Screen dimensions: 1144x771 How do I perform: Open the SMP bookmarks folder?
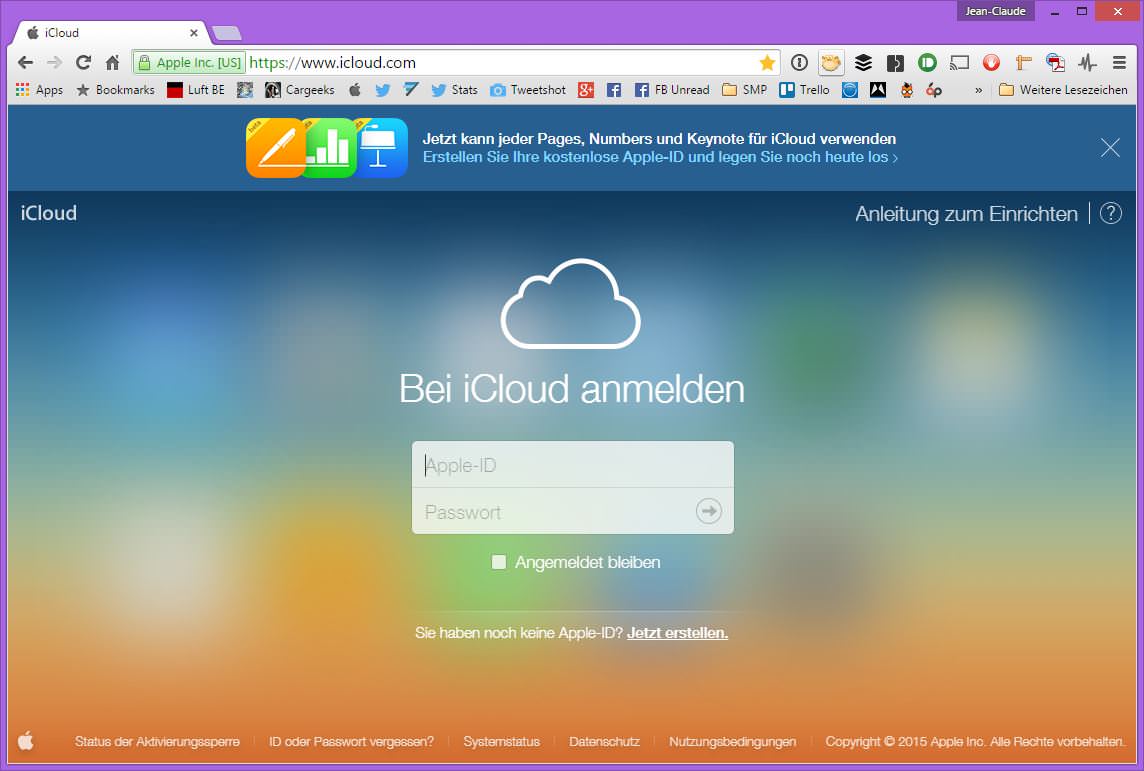click(744, 90)
